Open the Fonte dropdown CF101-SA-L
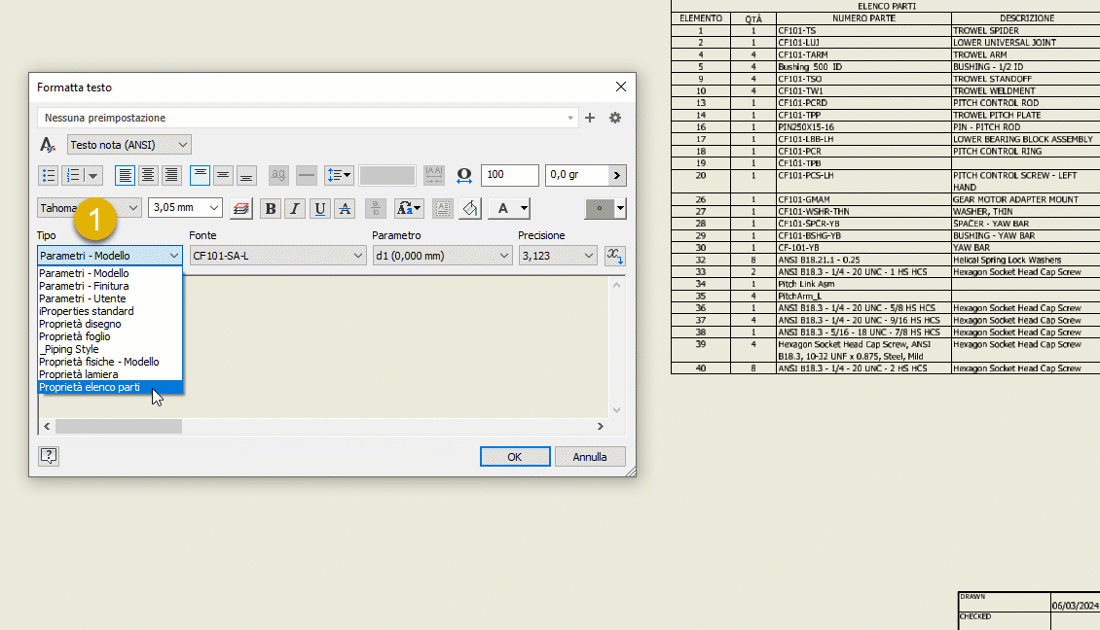 coord(278,256)
